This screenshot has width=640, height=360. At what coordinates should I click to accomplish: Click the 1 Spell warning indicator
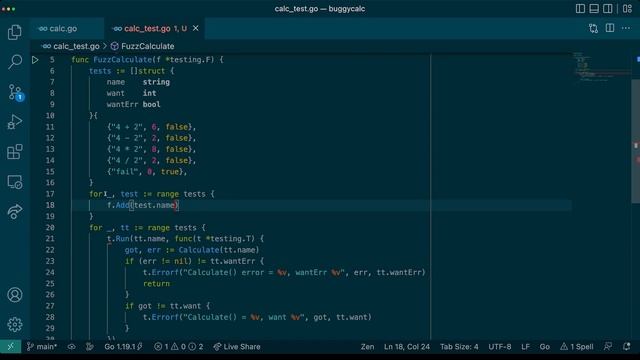tap(576, 347)
